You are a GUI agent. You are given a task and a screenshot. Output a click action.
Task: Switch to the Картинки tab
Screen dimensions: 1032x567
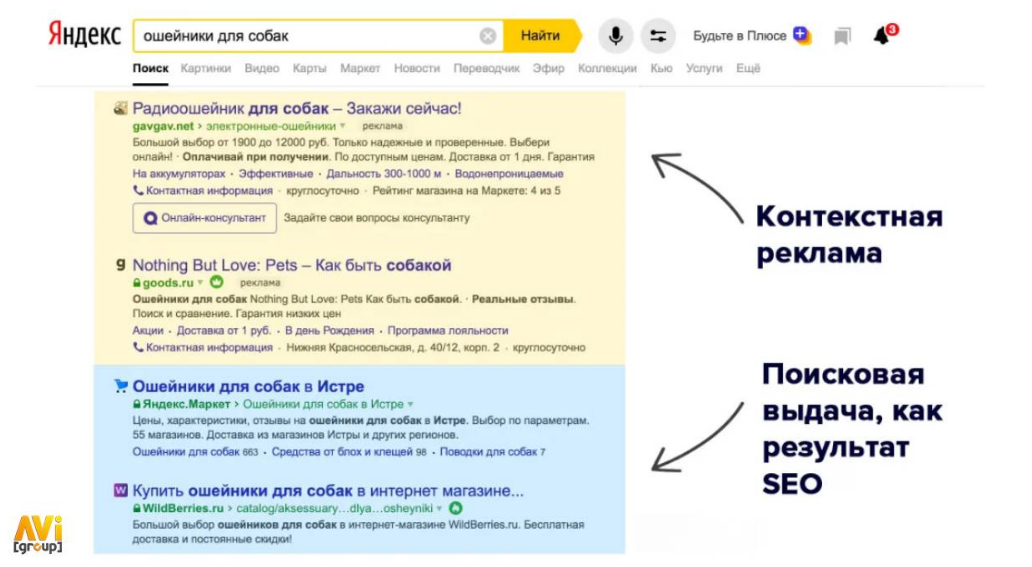pos(205,68)
